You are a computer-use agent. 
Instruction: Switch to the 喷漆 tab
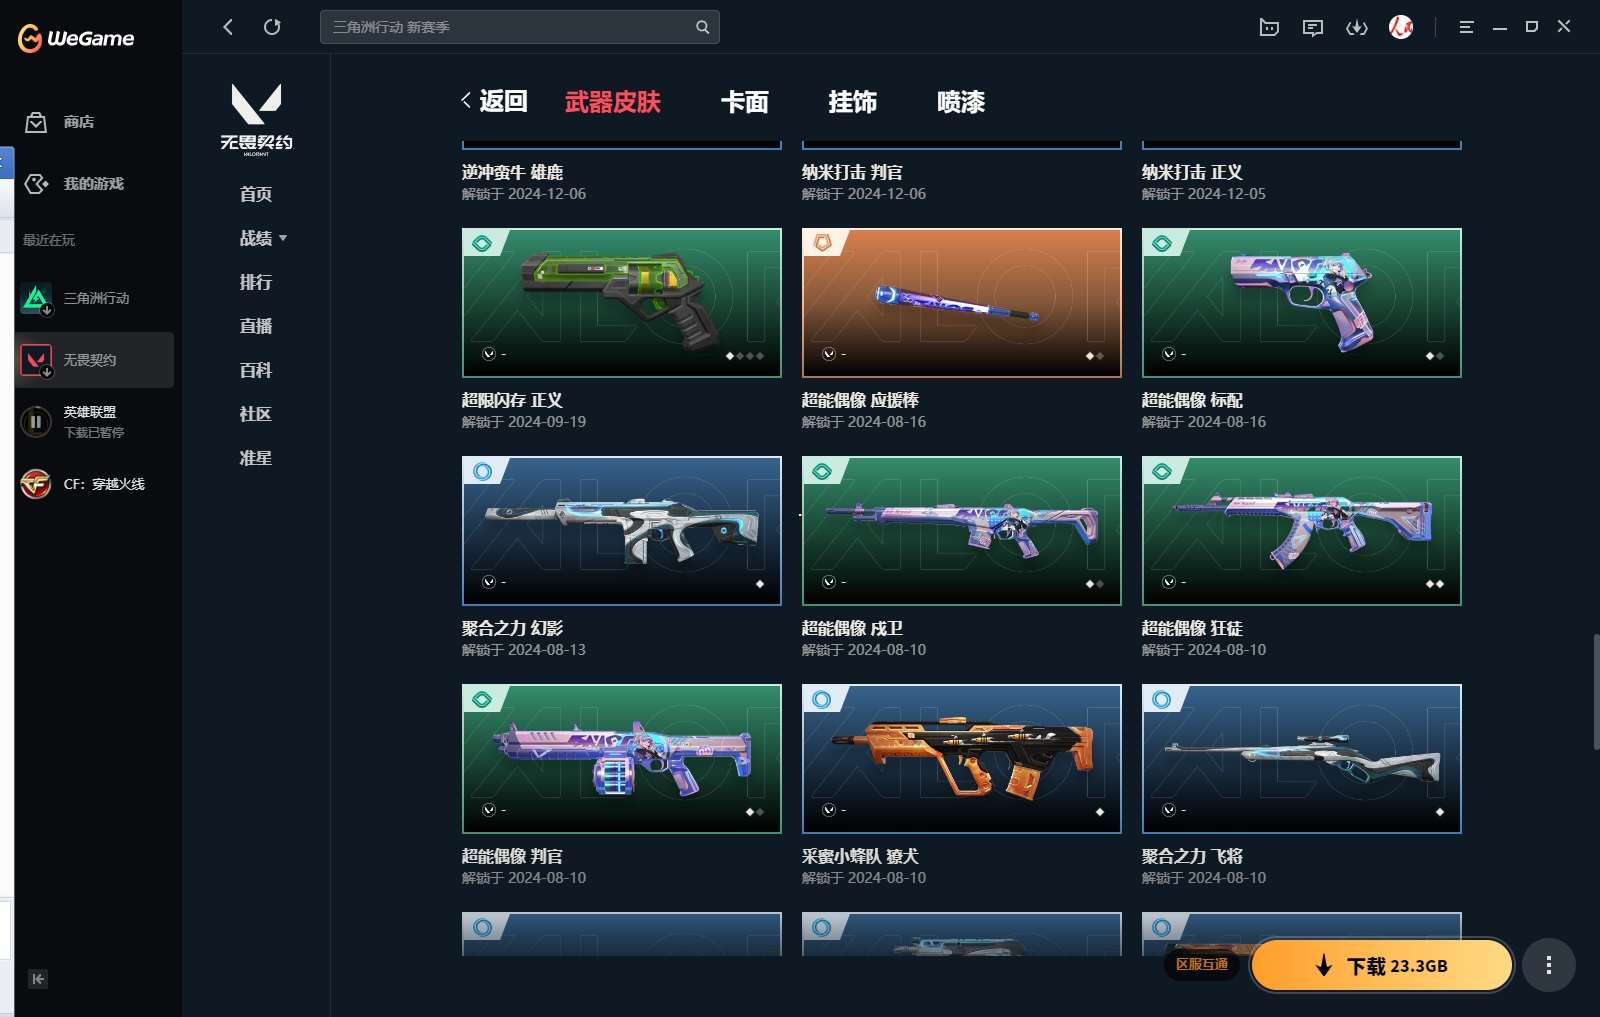[x=960, y=102]
